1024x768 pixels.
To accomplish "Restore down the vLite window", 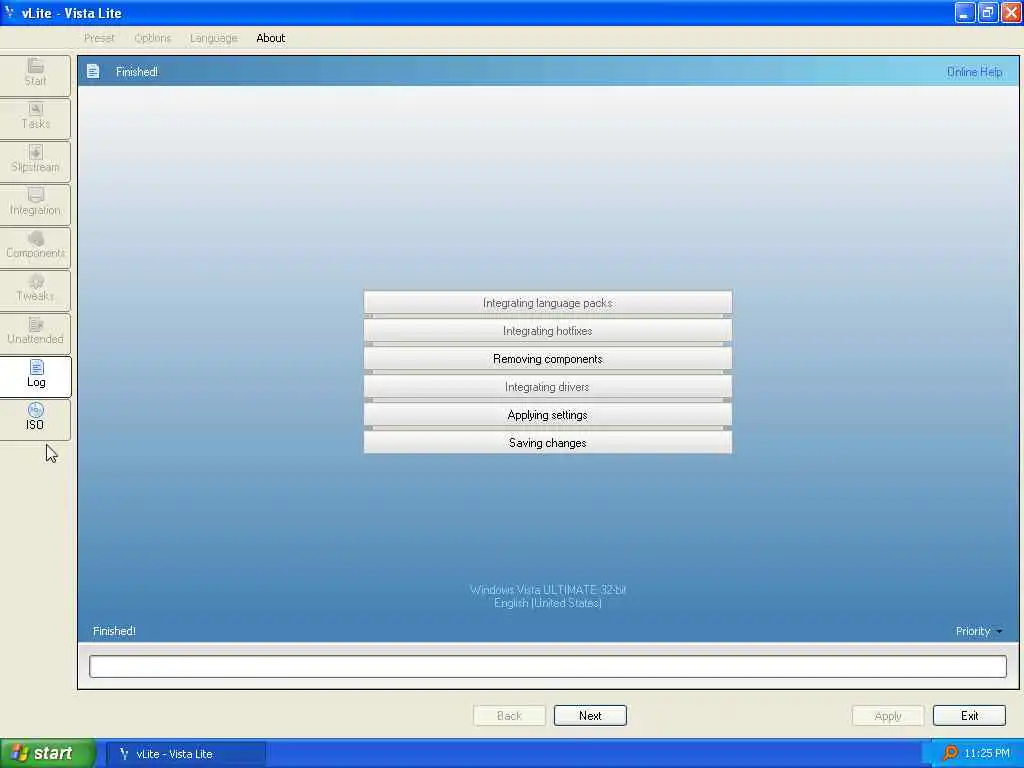I will [987, 12].
